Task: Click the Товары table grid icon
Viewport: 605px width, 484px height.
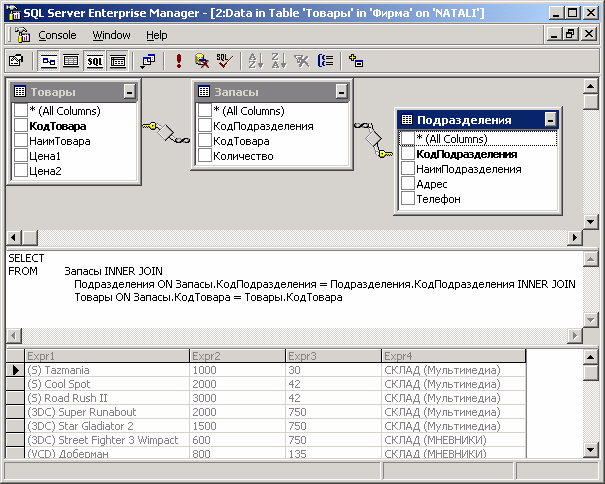Action: coord(20,91)
